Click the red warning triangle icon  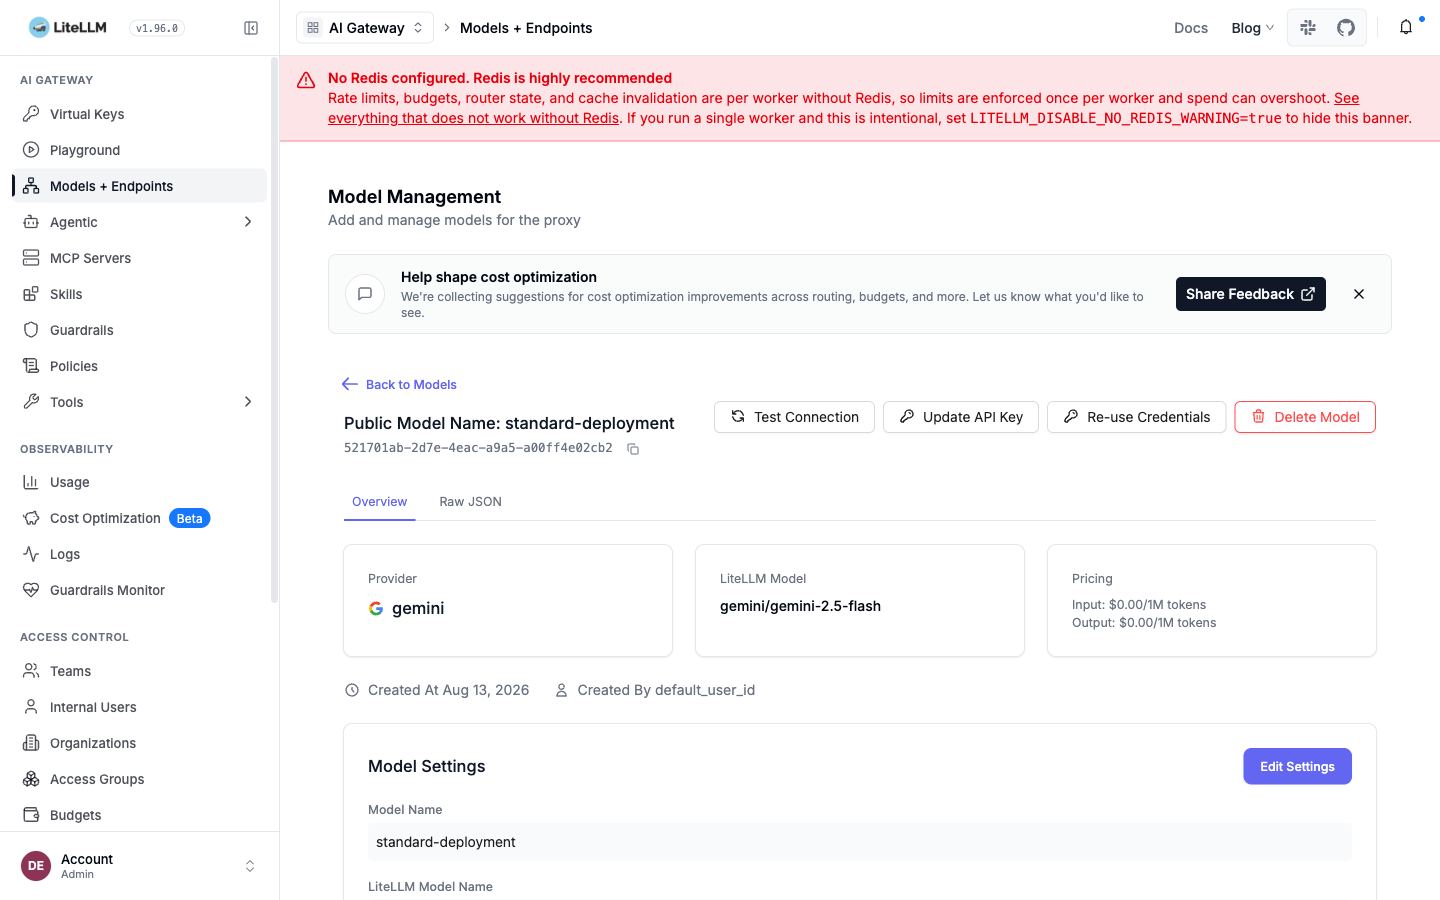point(306,80)
